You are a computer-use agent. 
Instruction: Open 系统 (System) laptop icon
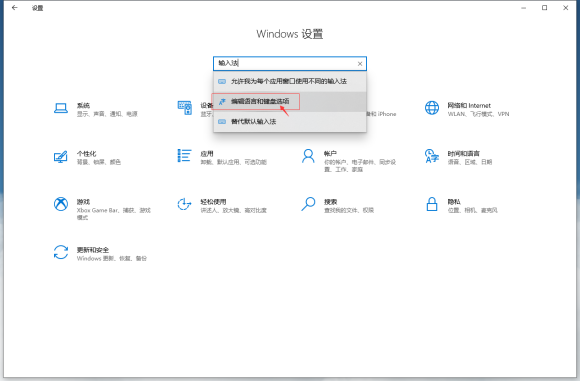[61, 108]
